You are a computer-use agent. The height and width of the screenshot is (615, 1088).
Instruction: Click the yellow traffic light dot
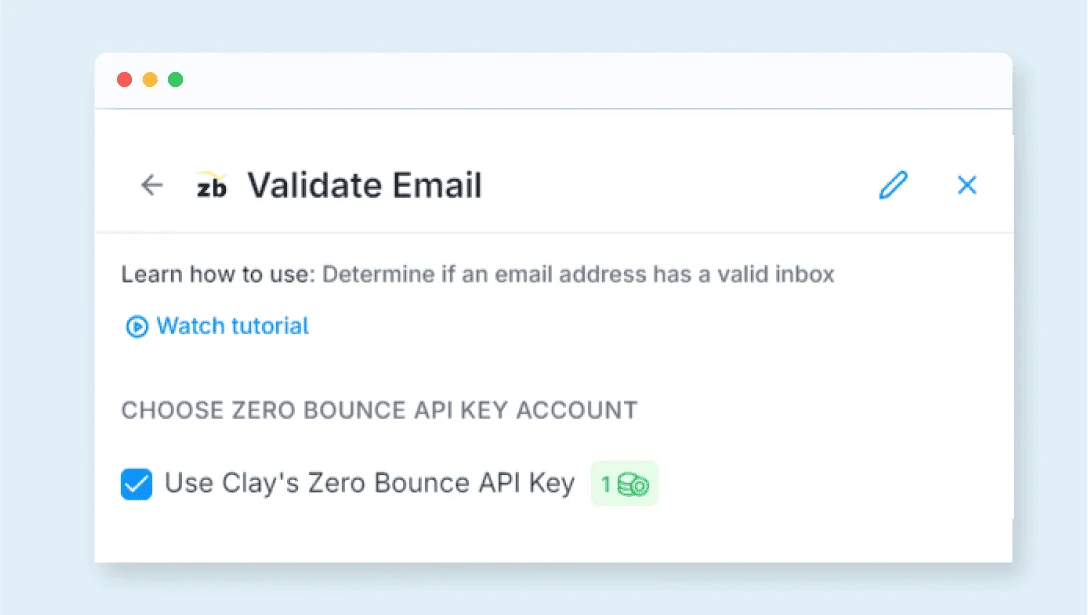[150, 79]
